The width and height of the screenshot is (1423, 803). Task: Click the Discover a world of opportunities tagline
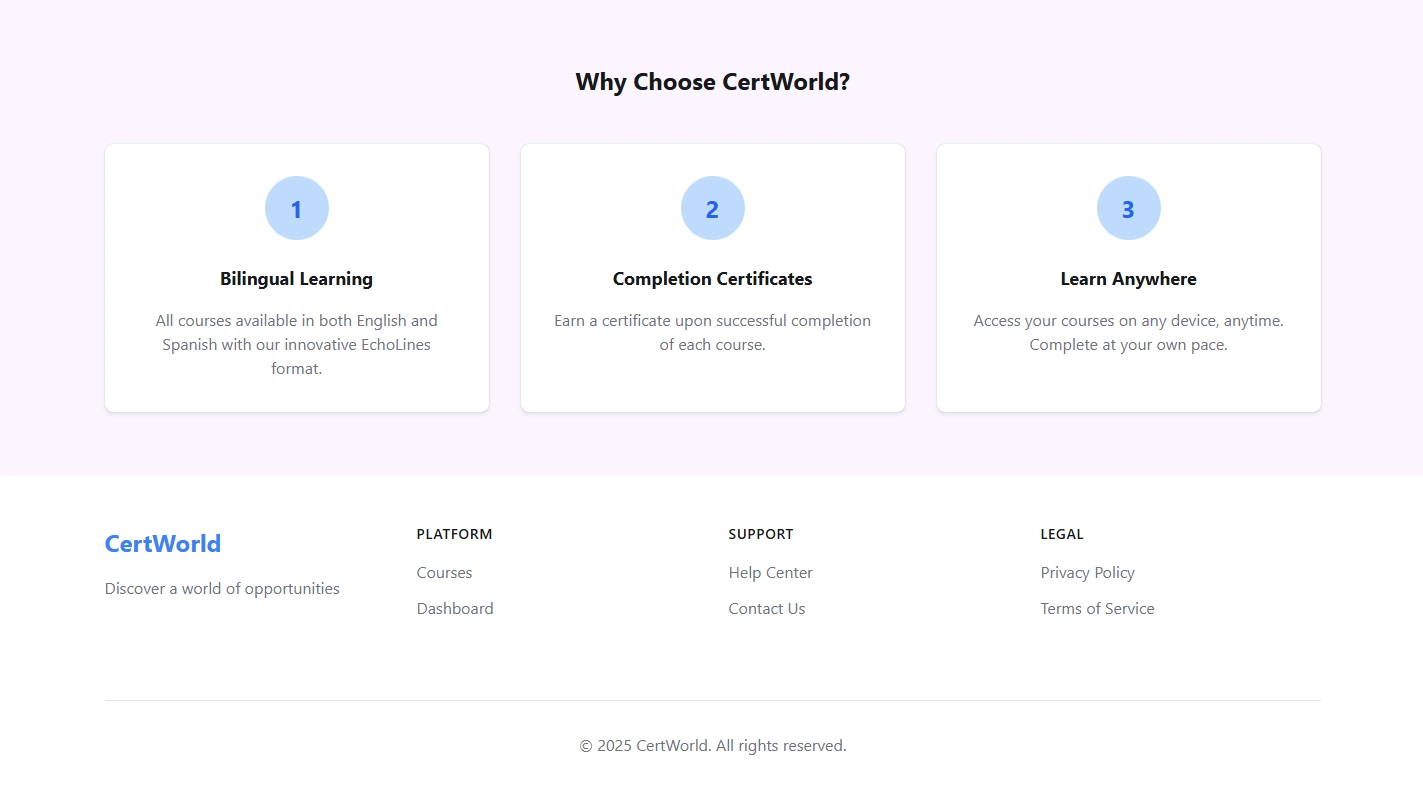[222, 589]
